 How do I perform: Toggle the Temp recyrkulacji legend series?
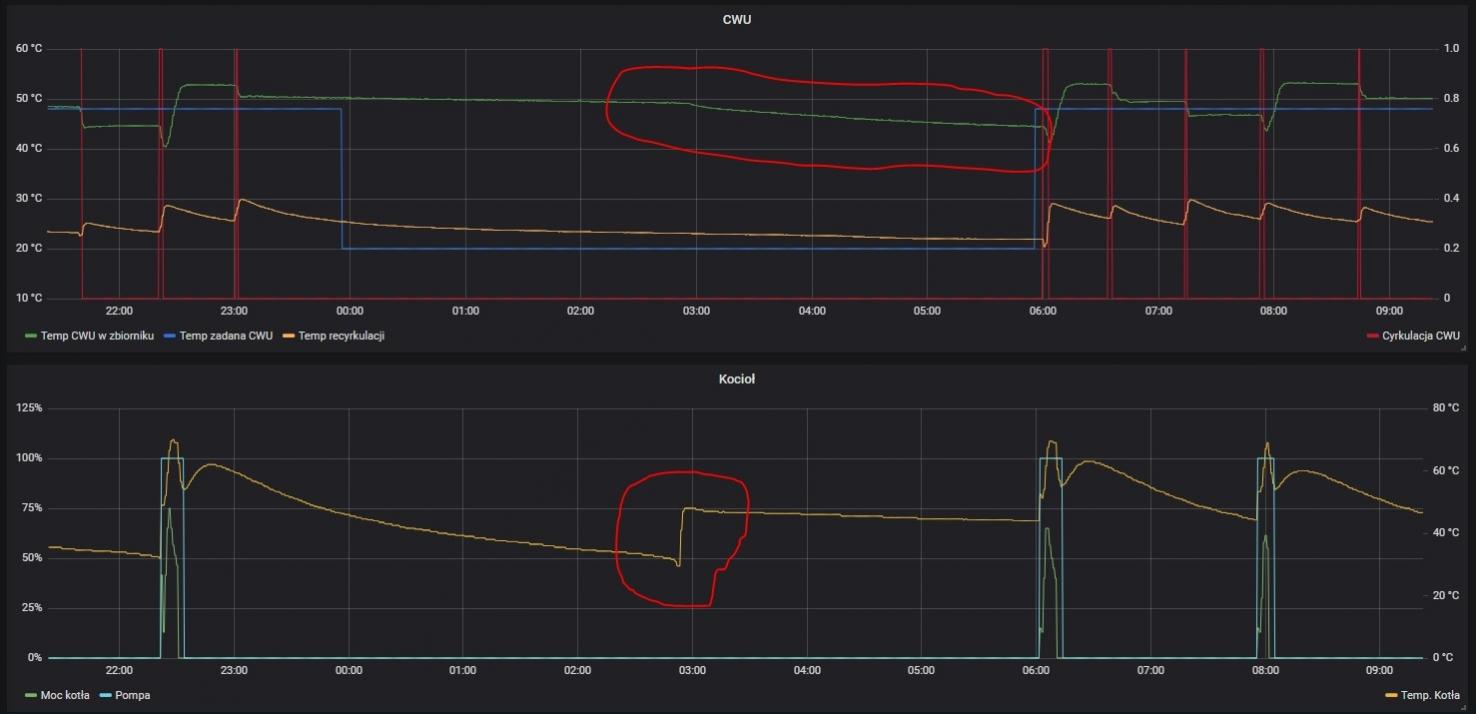(341, 335)
